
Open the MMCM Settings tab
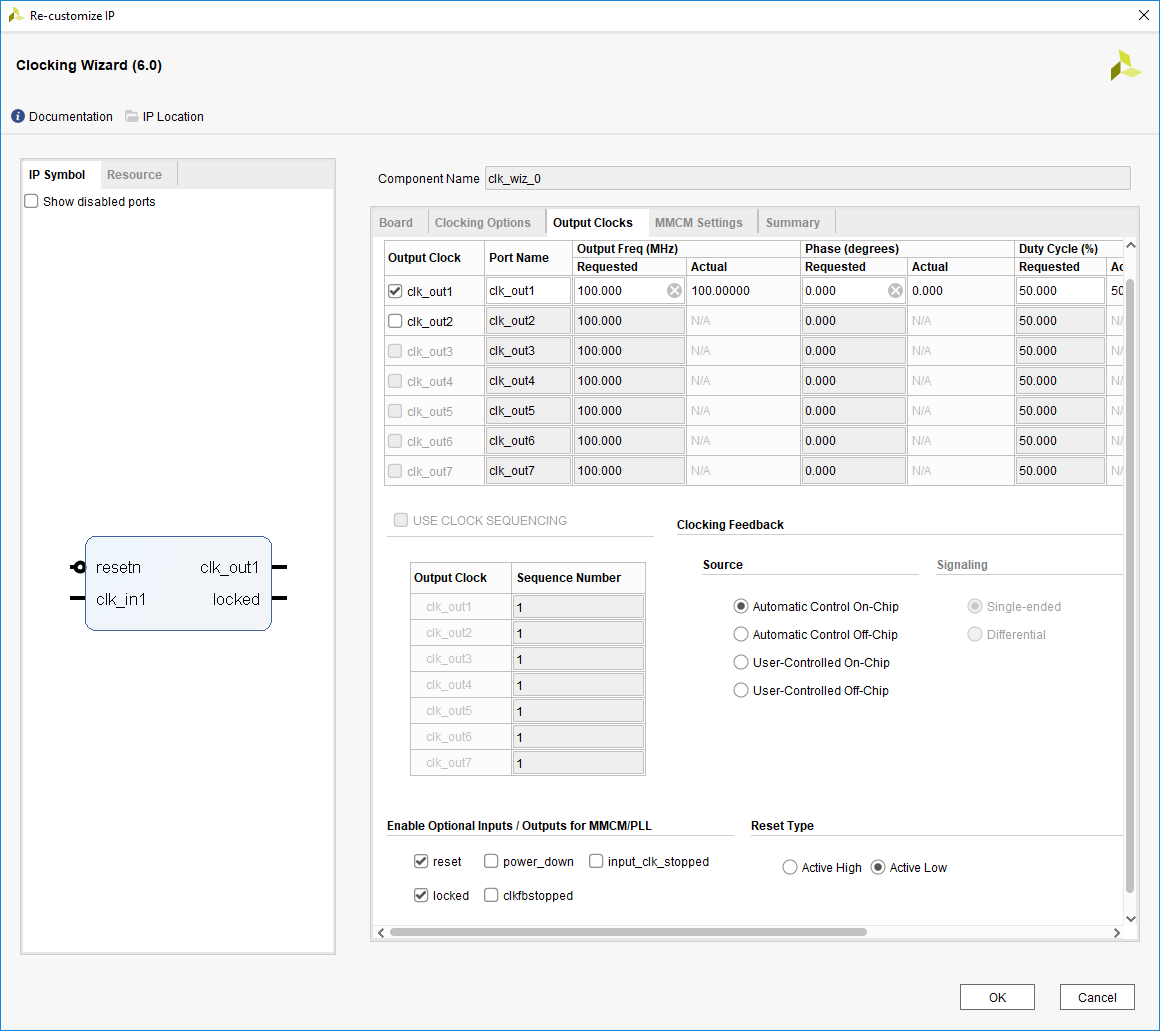[698, 223]
